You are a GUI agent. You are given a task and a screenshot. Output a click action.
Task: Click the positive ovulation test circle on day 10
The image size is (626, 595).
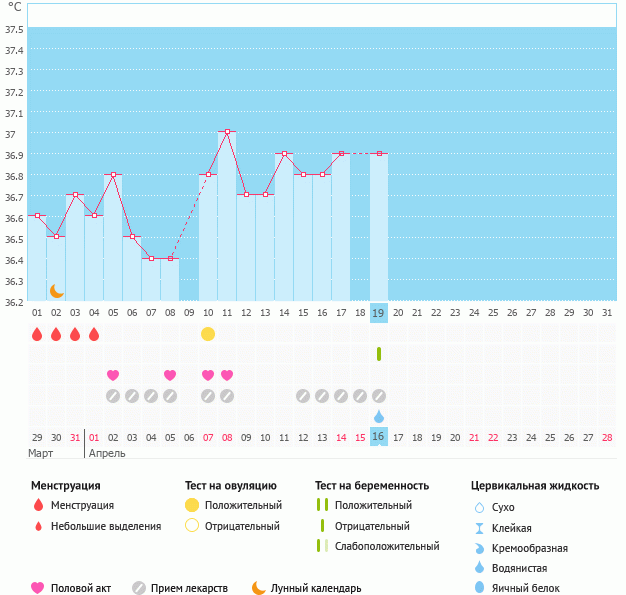click(x=208, y=334)
